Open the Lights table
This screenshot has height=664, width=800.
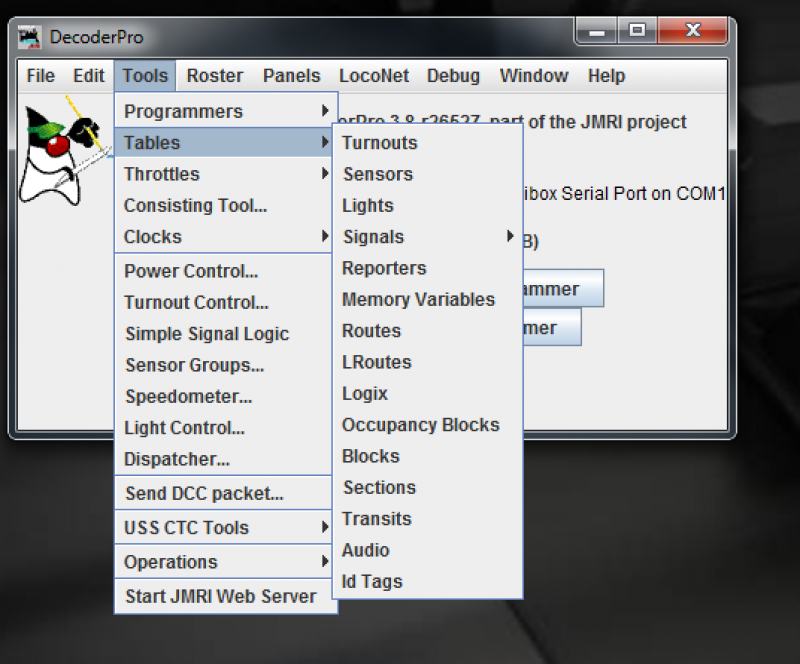pyautogui.click(x=428, y=205)
